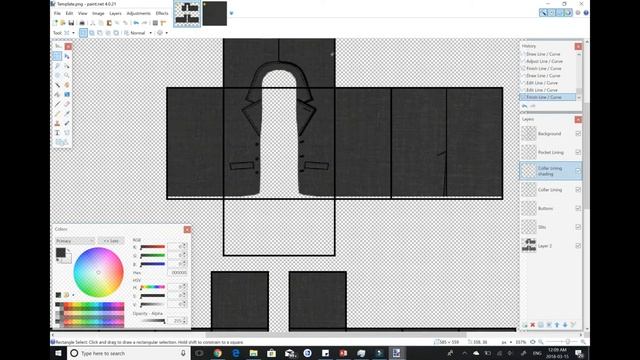
Task: Open the image list dropdown arrow
Action: [x=231, y=13]
